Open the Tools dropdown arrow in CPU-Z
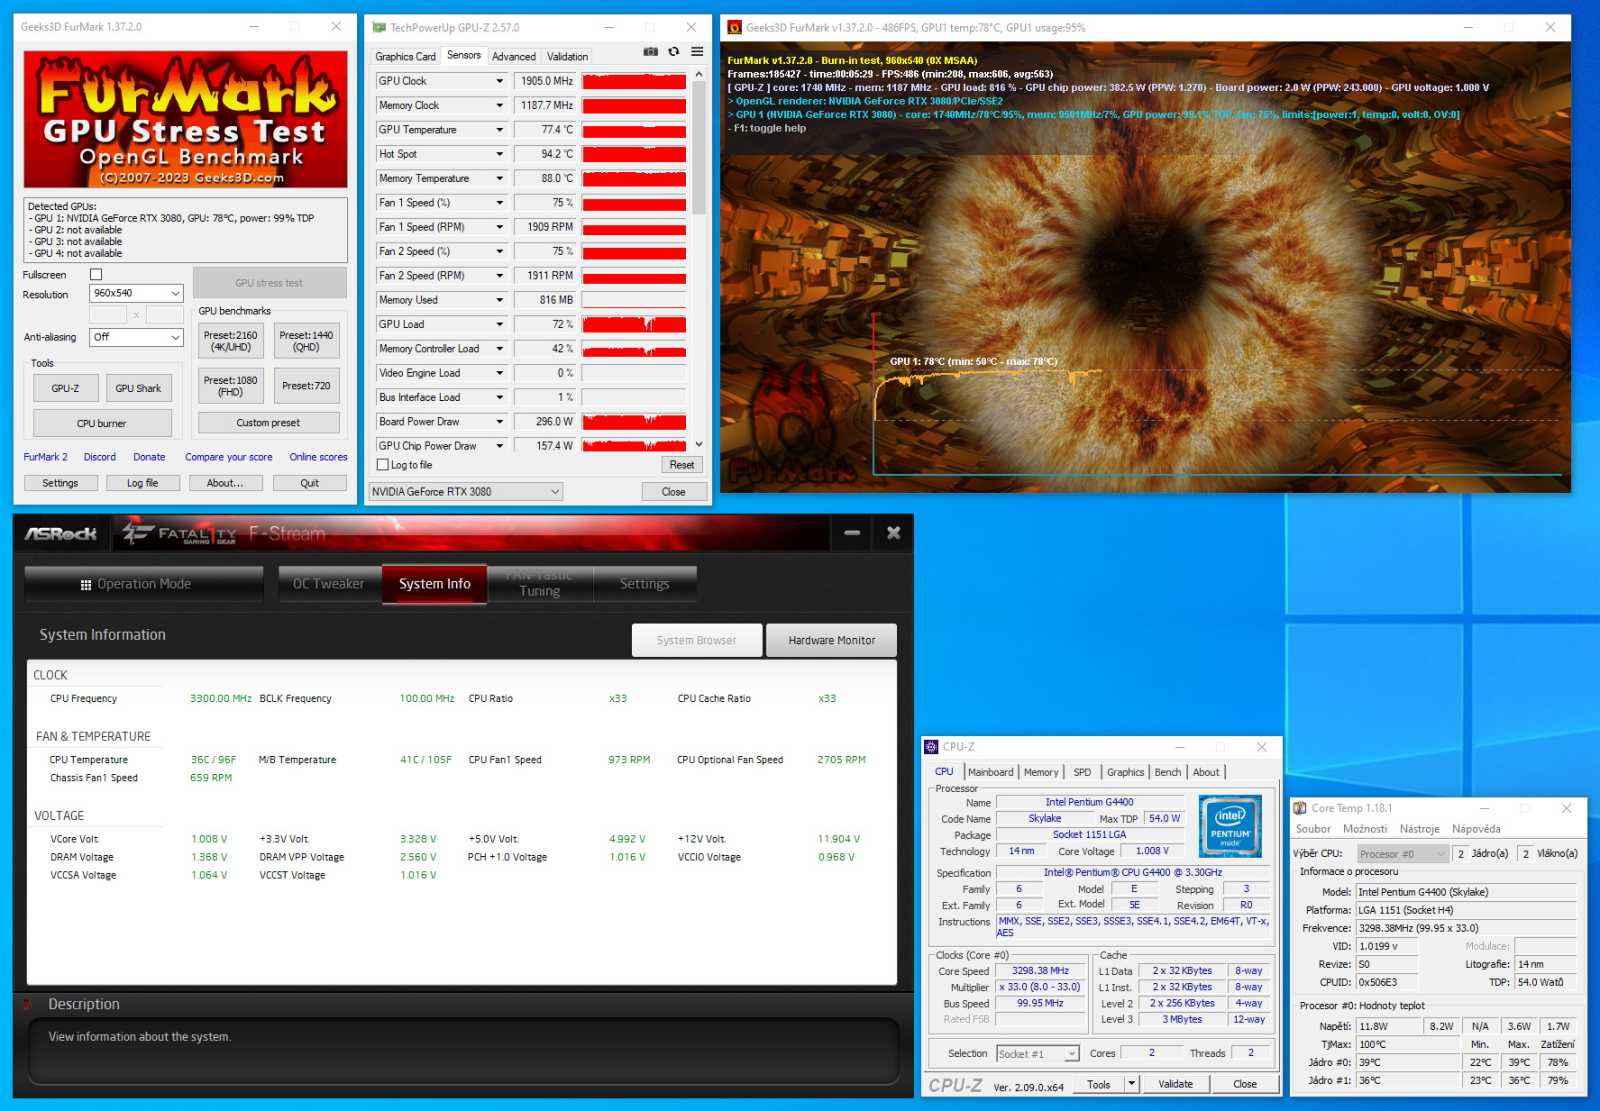 coord(1131,1084)
